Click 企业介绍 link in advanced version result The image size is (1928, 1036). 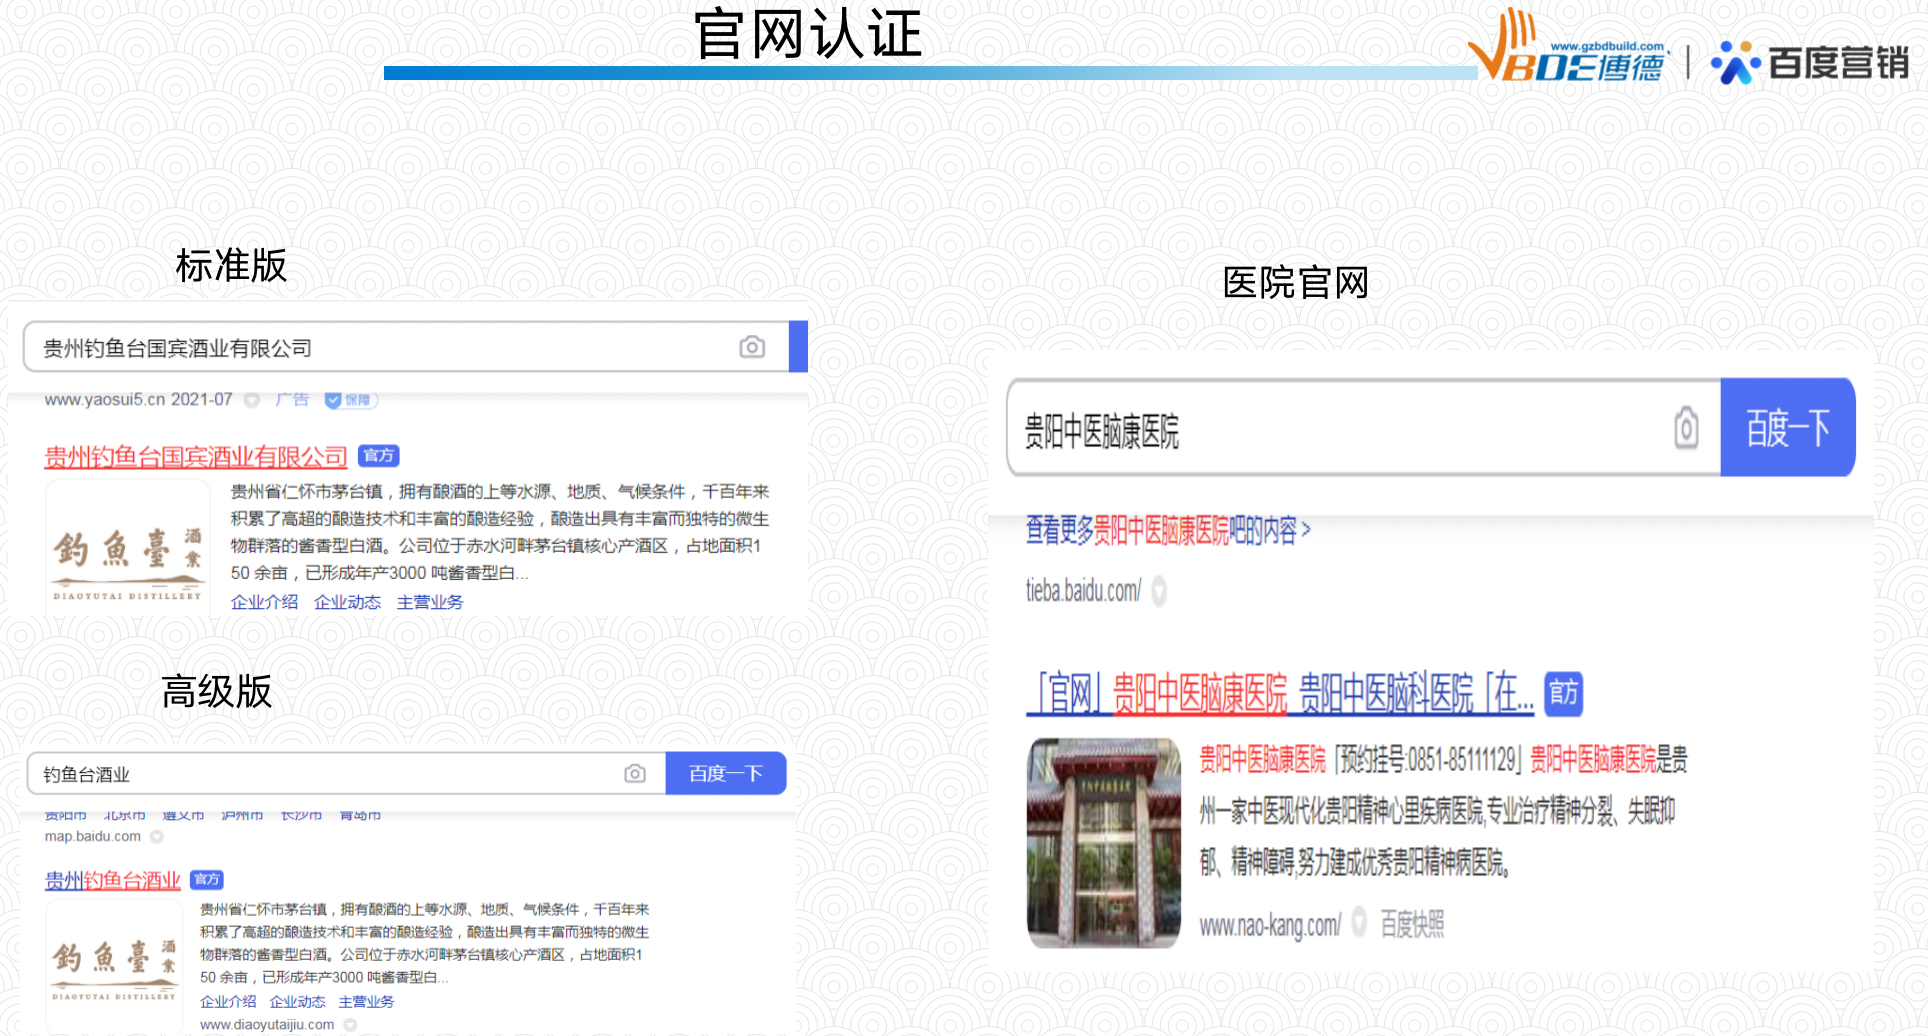click(228, 1002)
